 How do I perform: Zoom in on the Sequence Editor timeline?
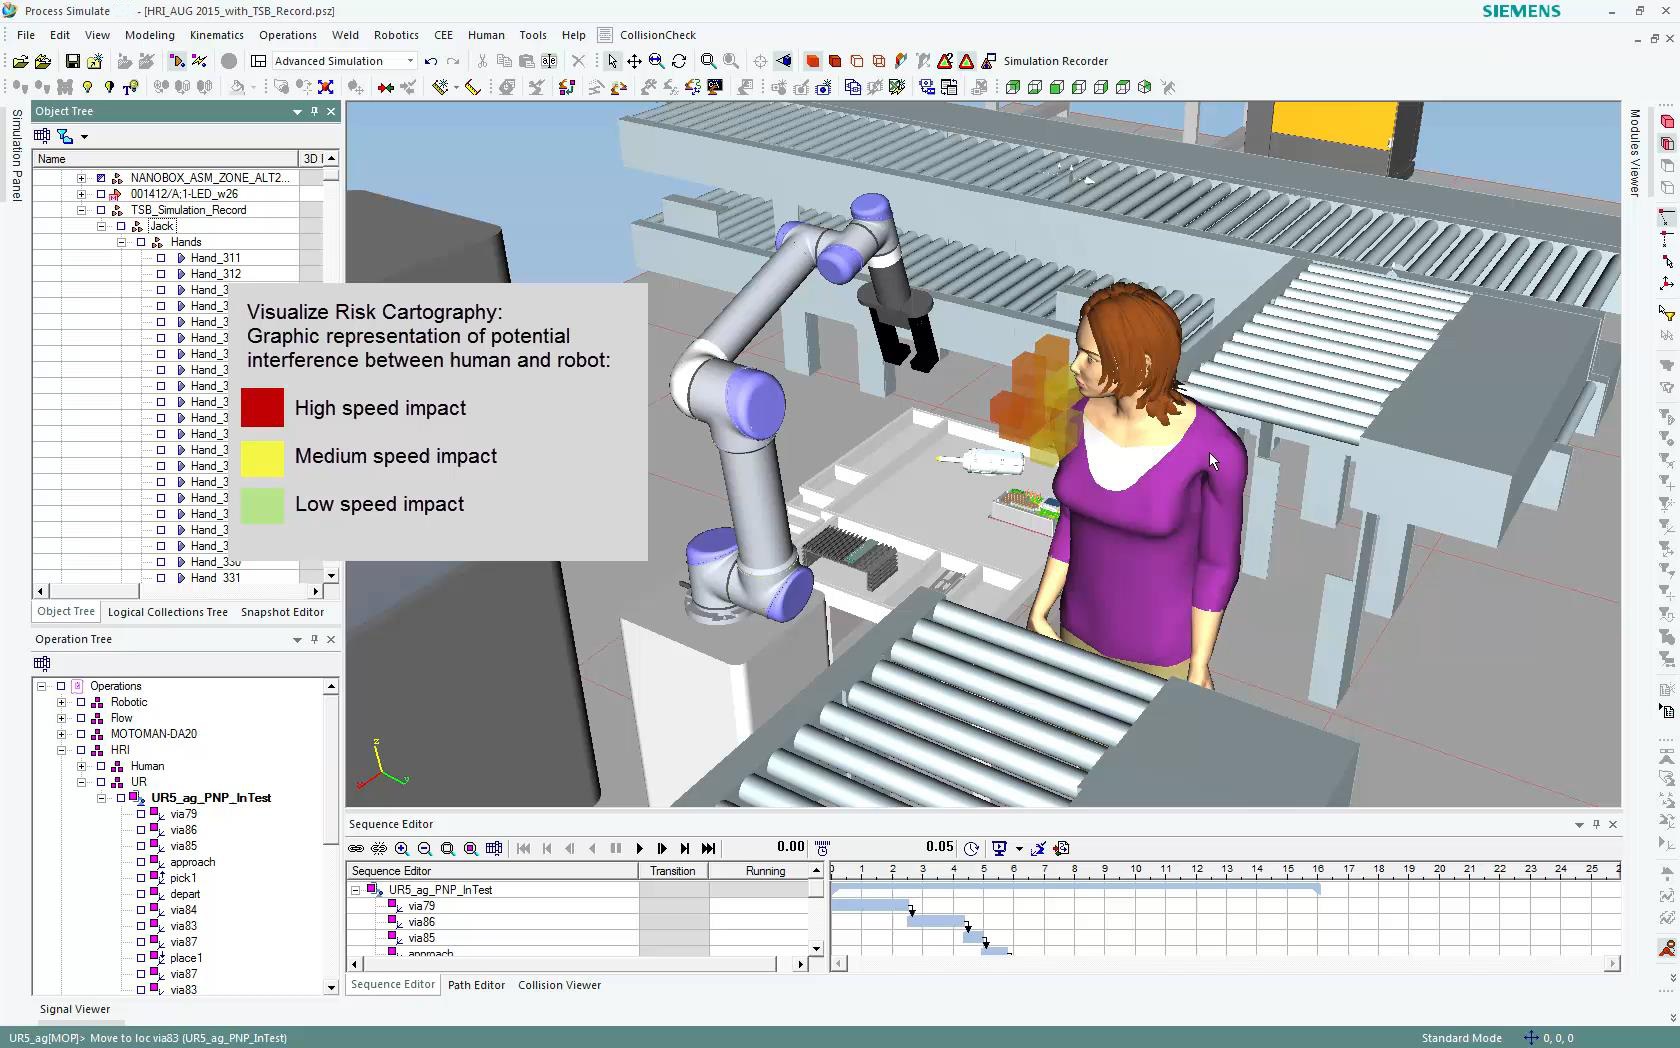[402, 848]
